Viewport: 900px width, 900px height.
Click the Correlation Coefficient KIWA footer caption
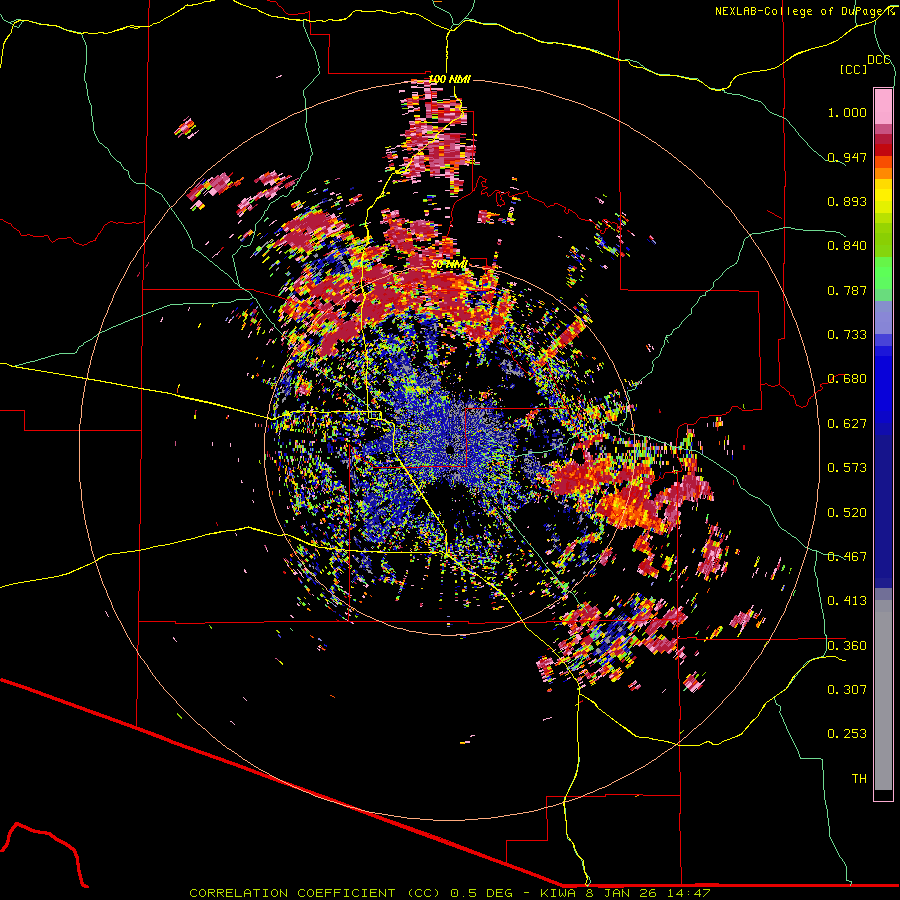(x=449, y=893)
